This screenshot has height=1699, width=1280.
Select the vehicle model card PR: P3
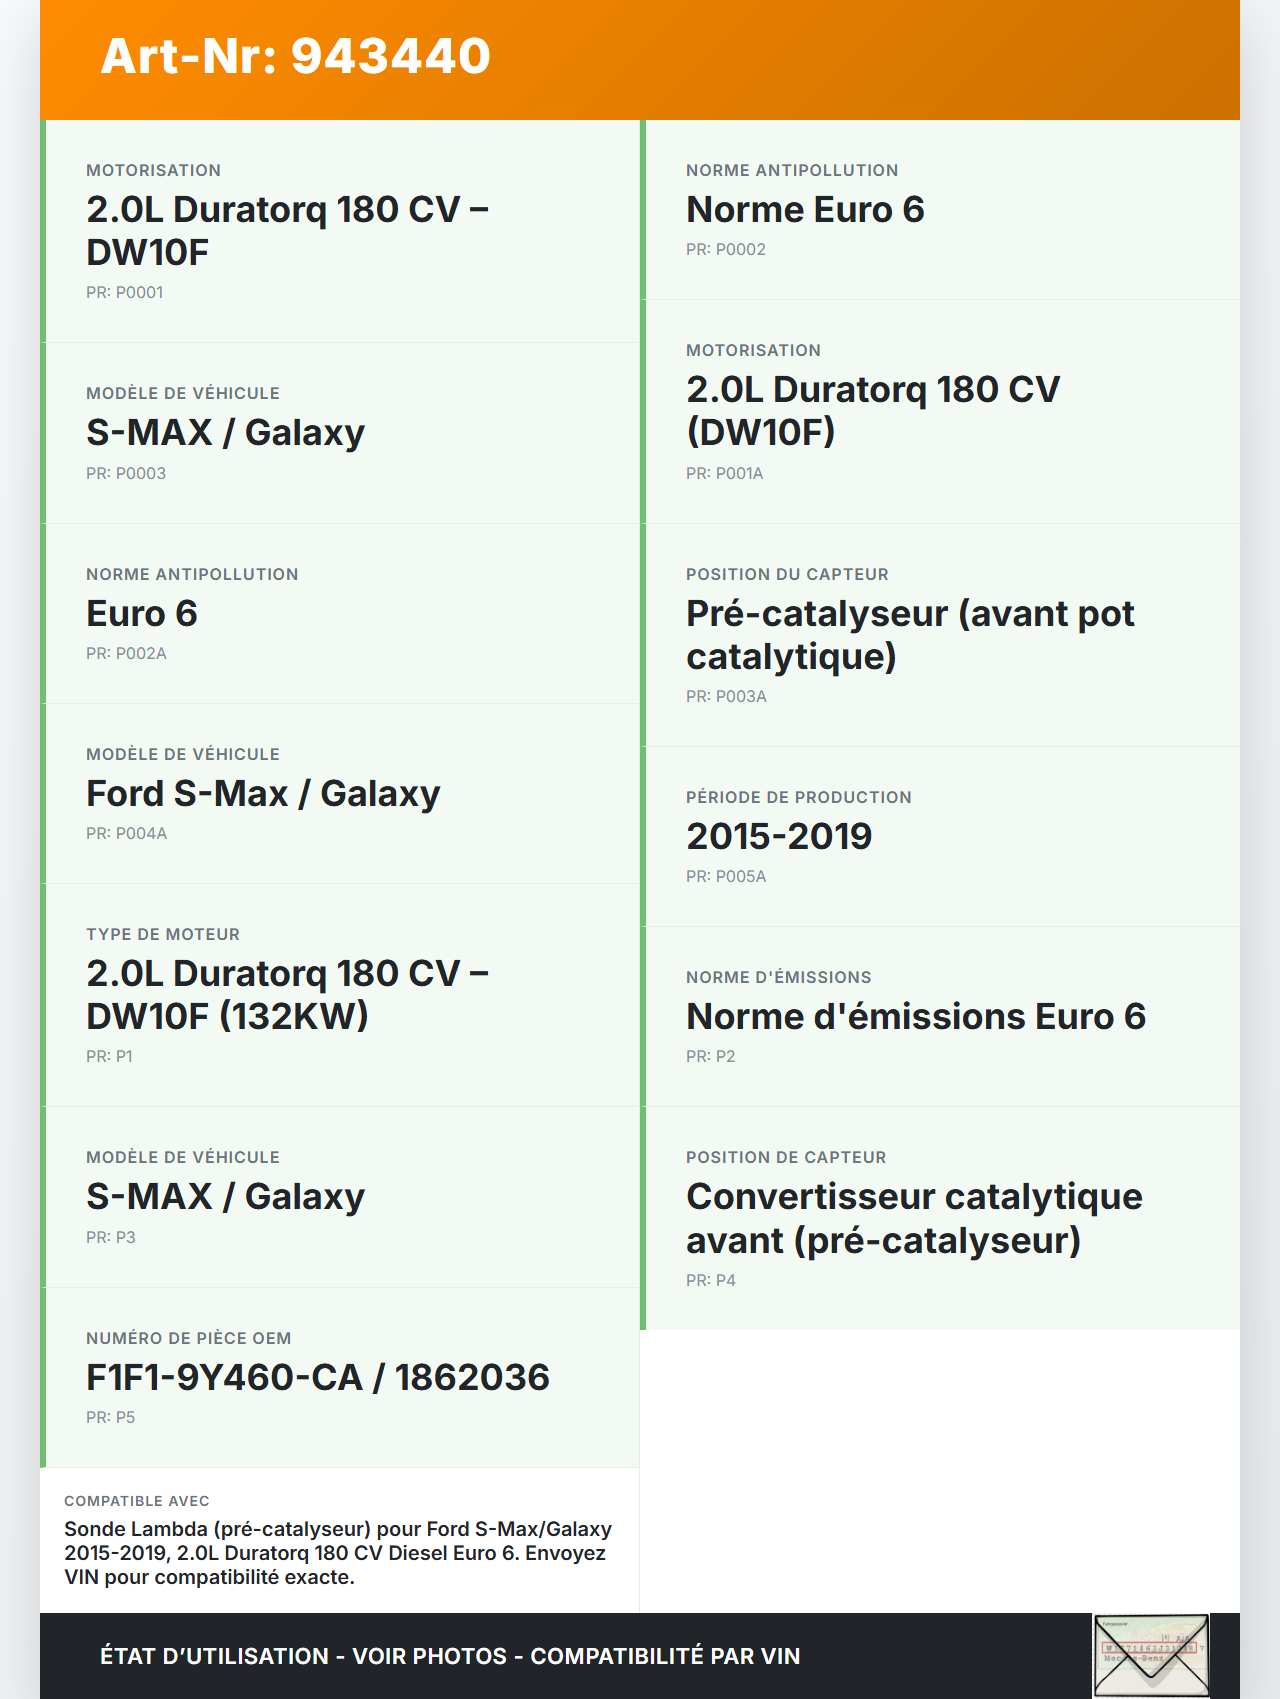point(340,1197)
